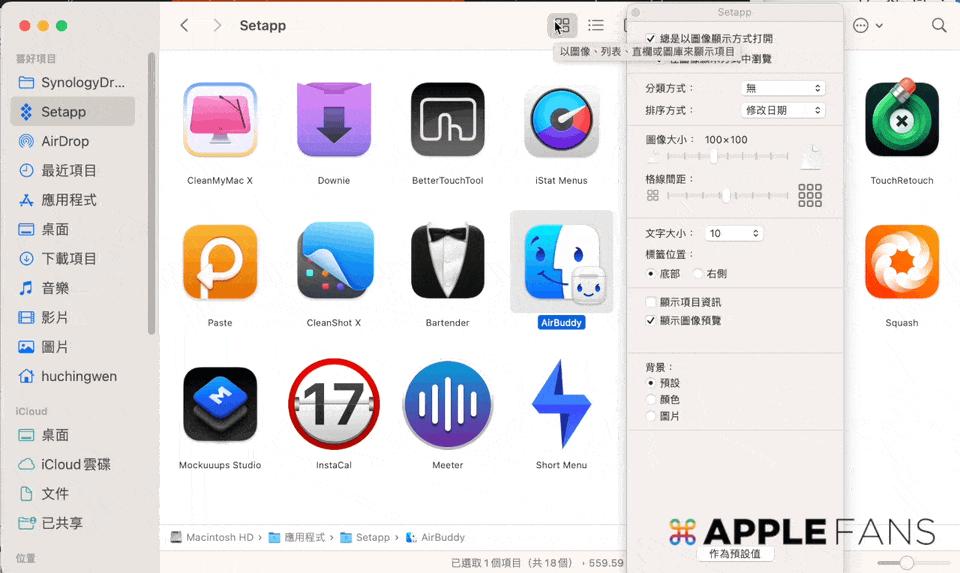Screen dimensions: 960x573
Task: Toggle 總是以圖像顯示方式打開 checkbox
Action: click(650, 38)
